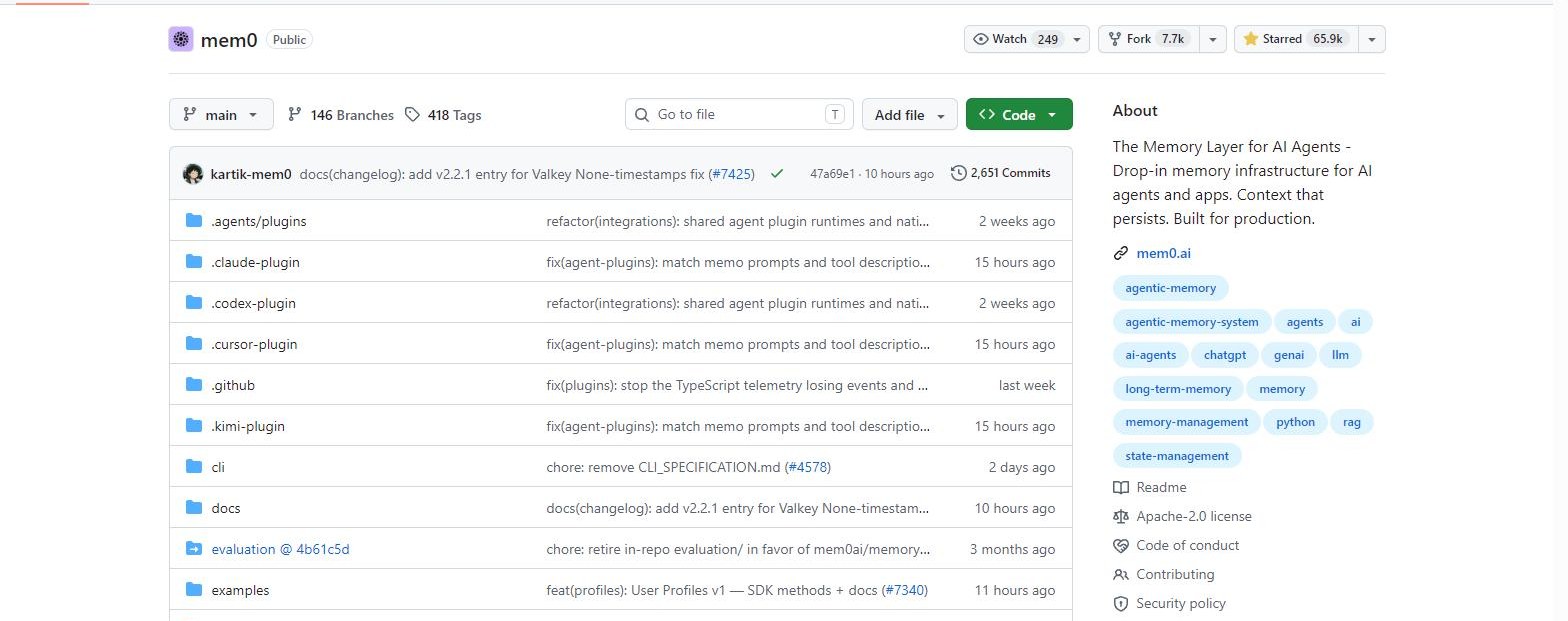This screenshot has height=621, width=1568.
Task: Click the docs folder icon
Action: tap(194, 508)
